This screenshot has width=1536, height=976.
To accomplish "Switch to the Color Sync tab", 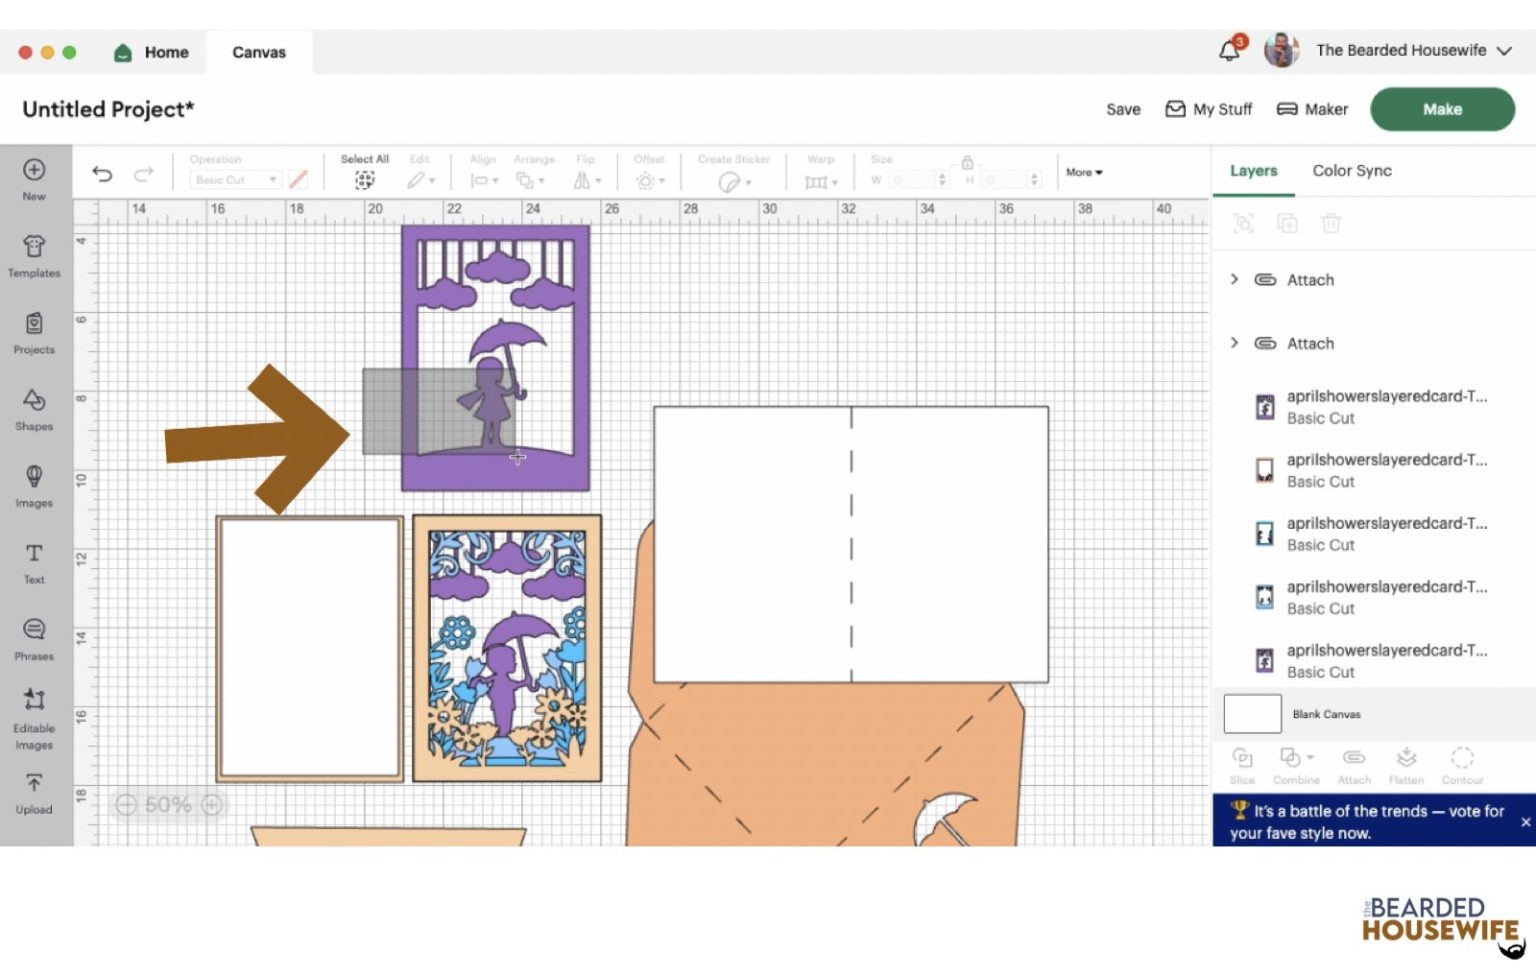I will pyautogui.click(x=1351, y=171).
